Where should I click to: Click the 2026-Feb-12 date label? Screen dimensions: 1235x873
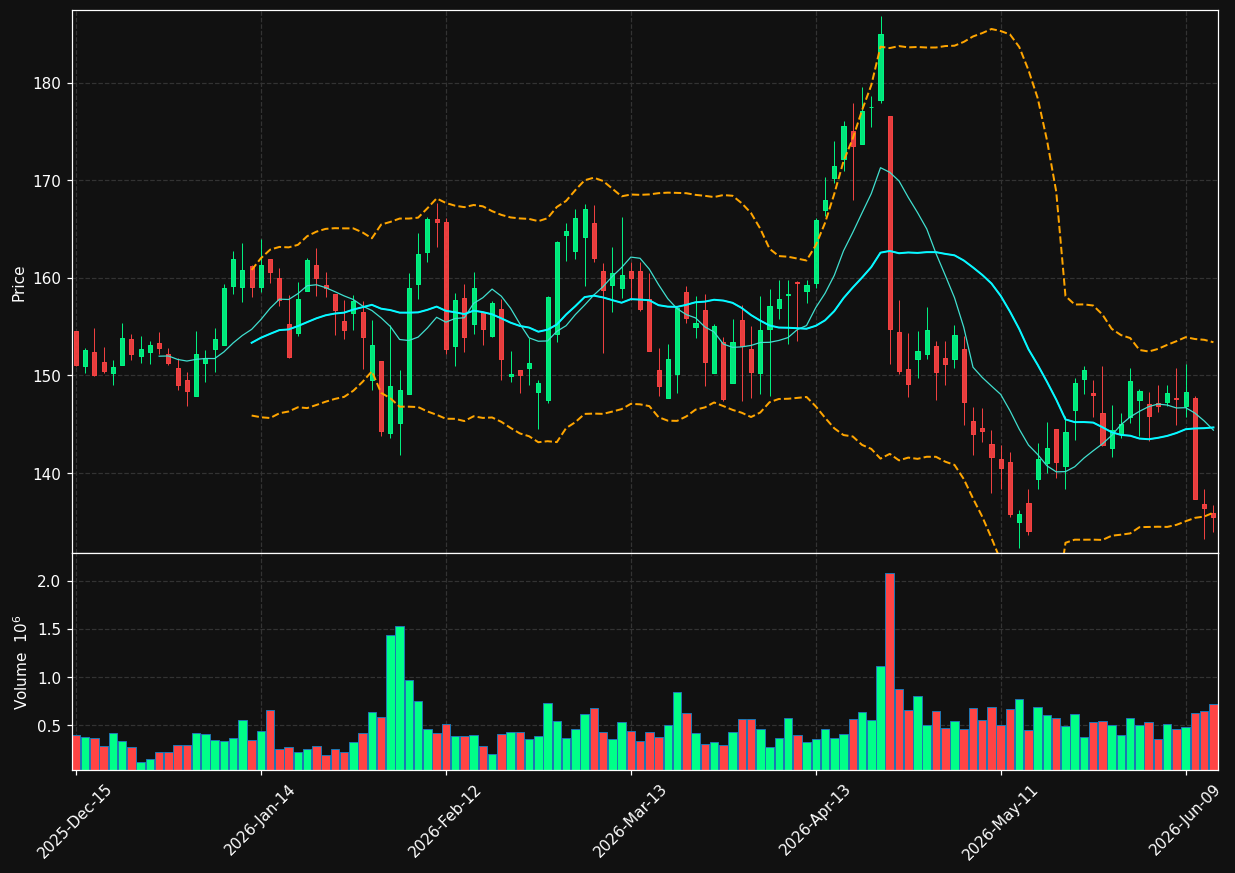click(x=445, y=820)
